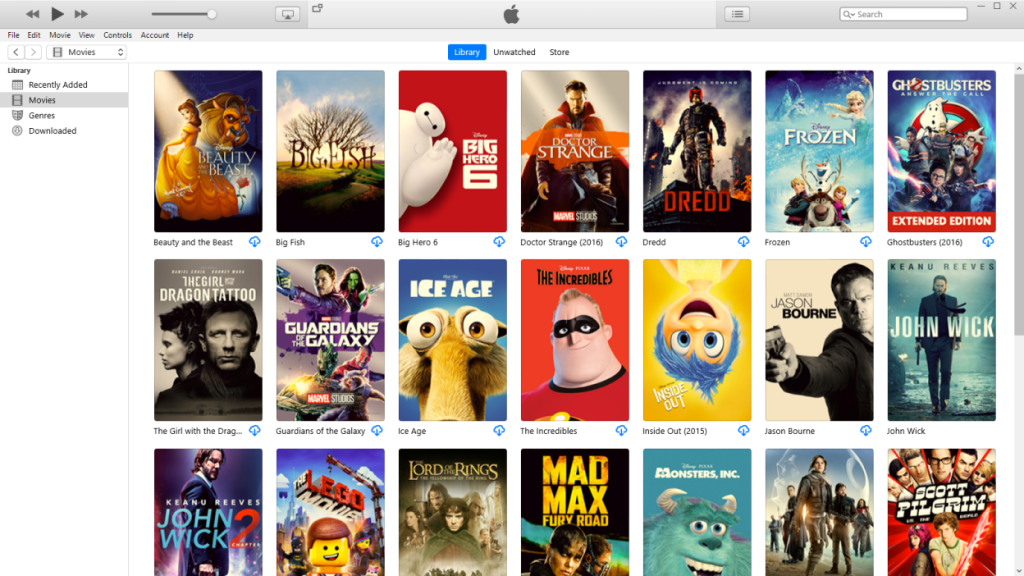Open the Frozen poster
This screenshot has height=576, width=1024.
819,152
